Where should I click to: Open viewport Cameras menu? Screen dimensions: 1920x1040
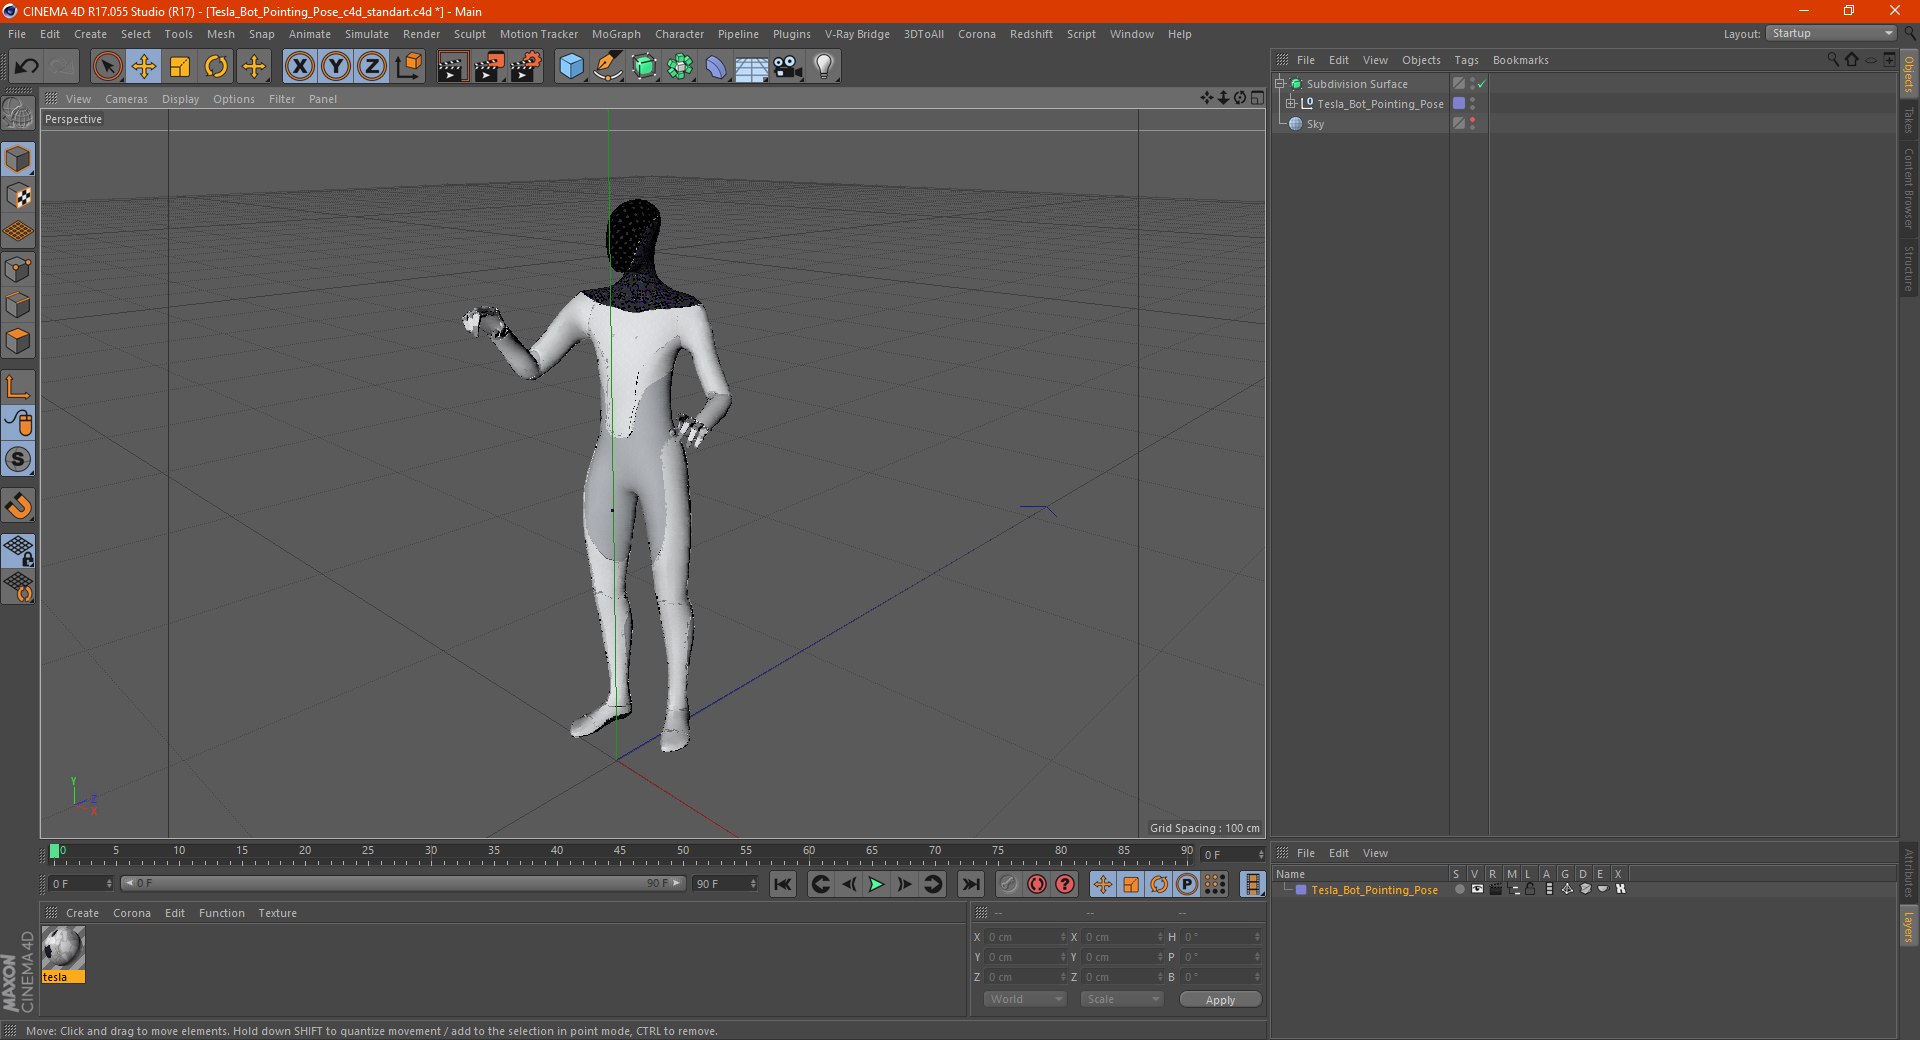126,99
